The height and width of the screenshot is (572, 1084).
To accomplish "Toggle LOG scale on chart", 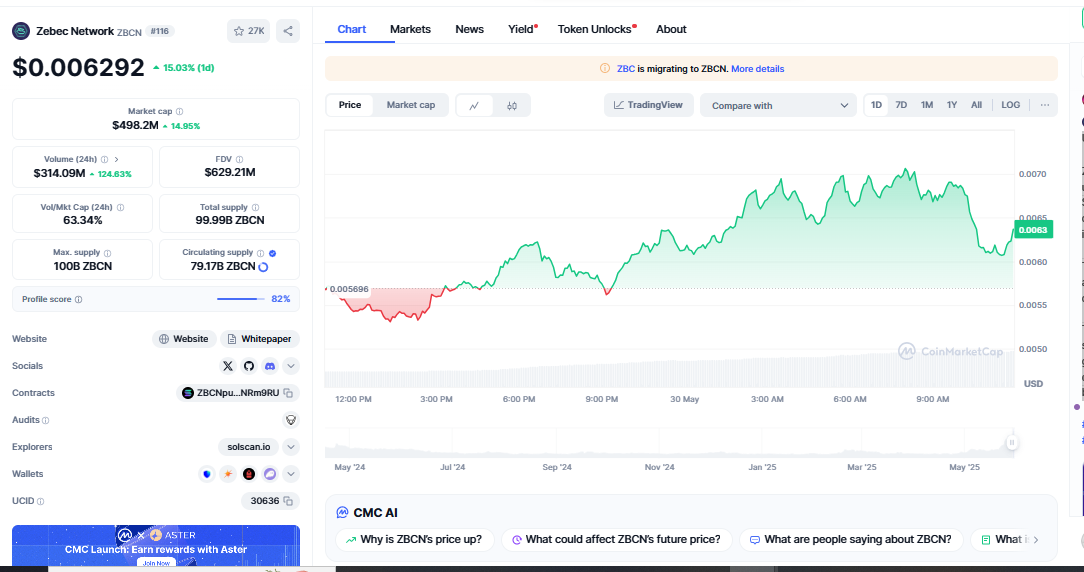I will tap(1011, 105).
